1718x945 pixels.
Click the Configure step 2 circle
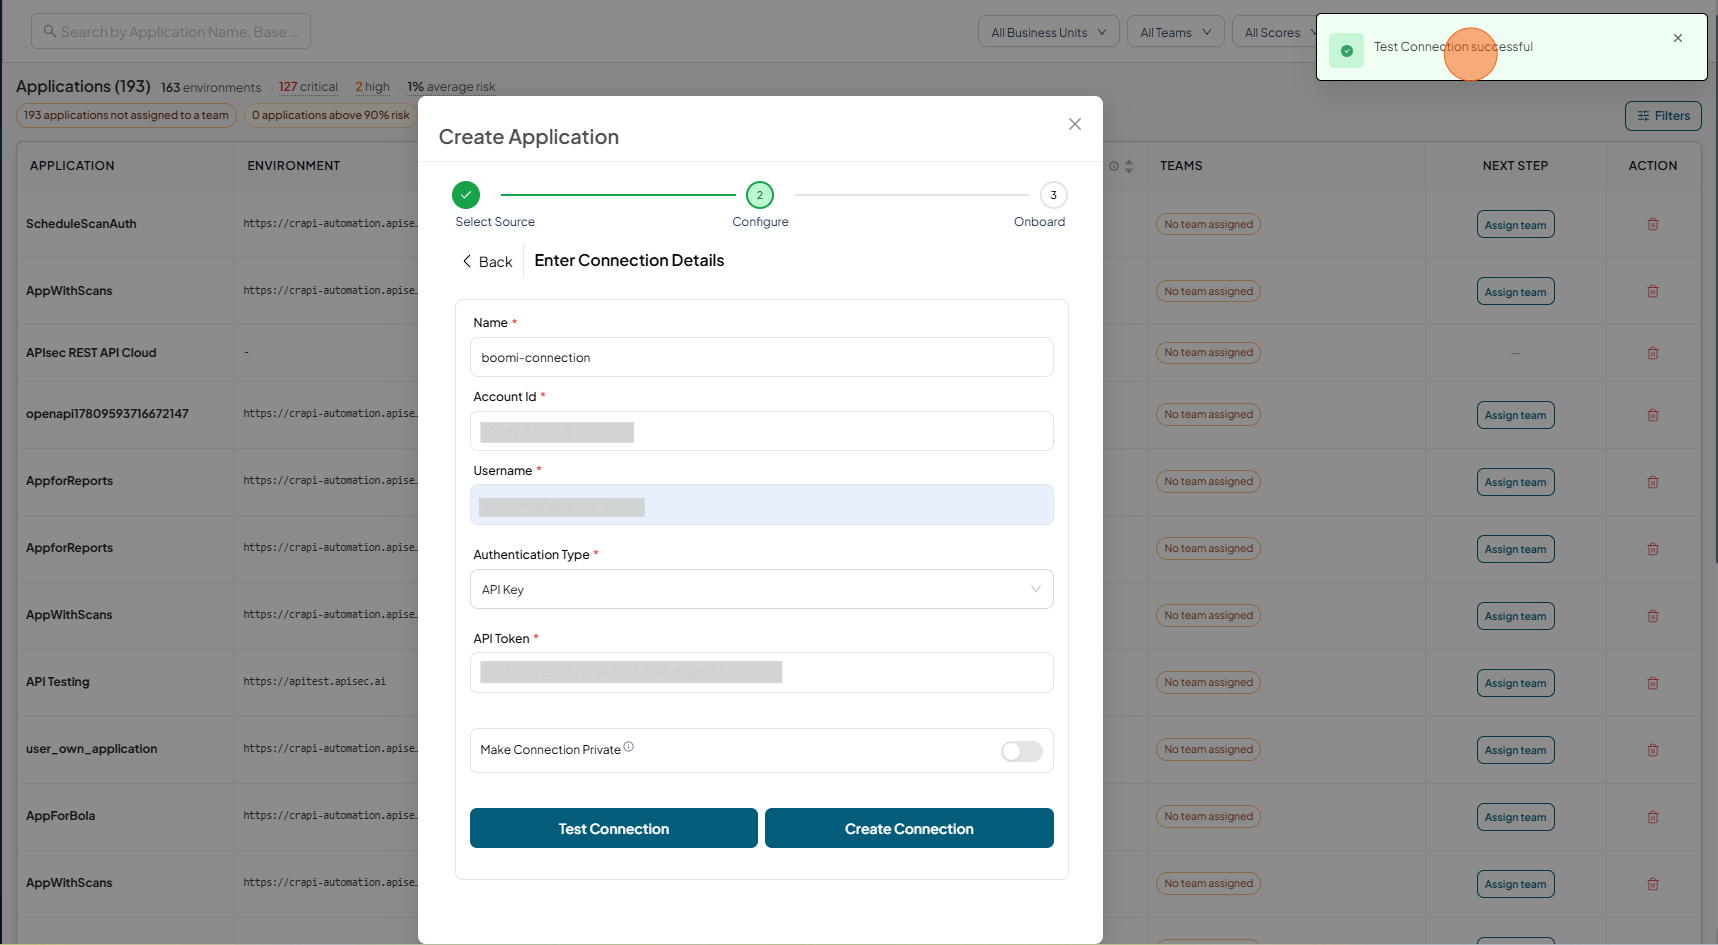760,195
